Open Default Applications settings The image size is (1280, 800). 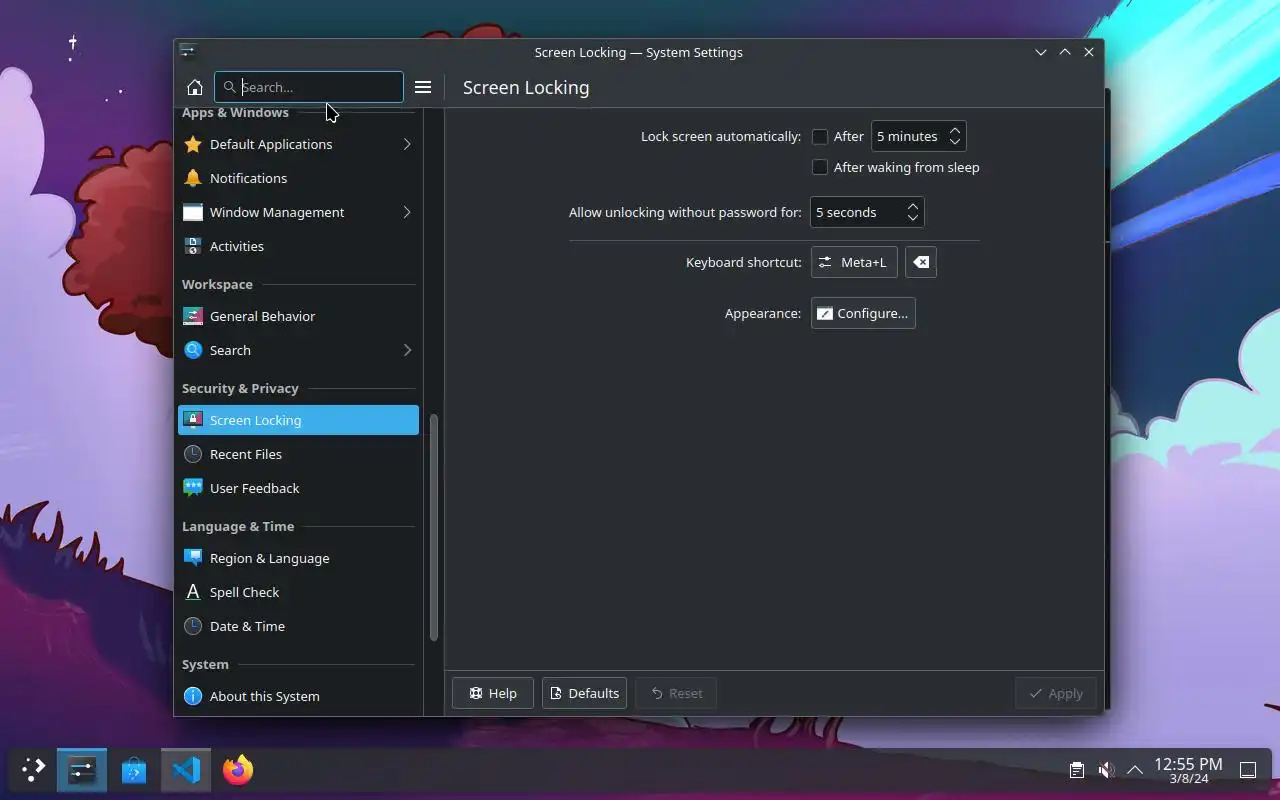click(298, 144)
